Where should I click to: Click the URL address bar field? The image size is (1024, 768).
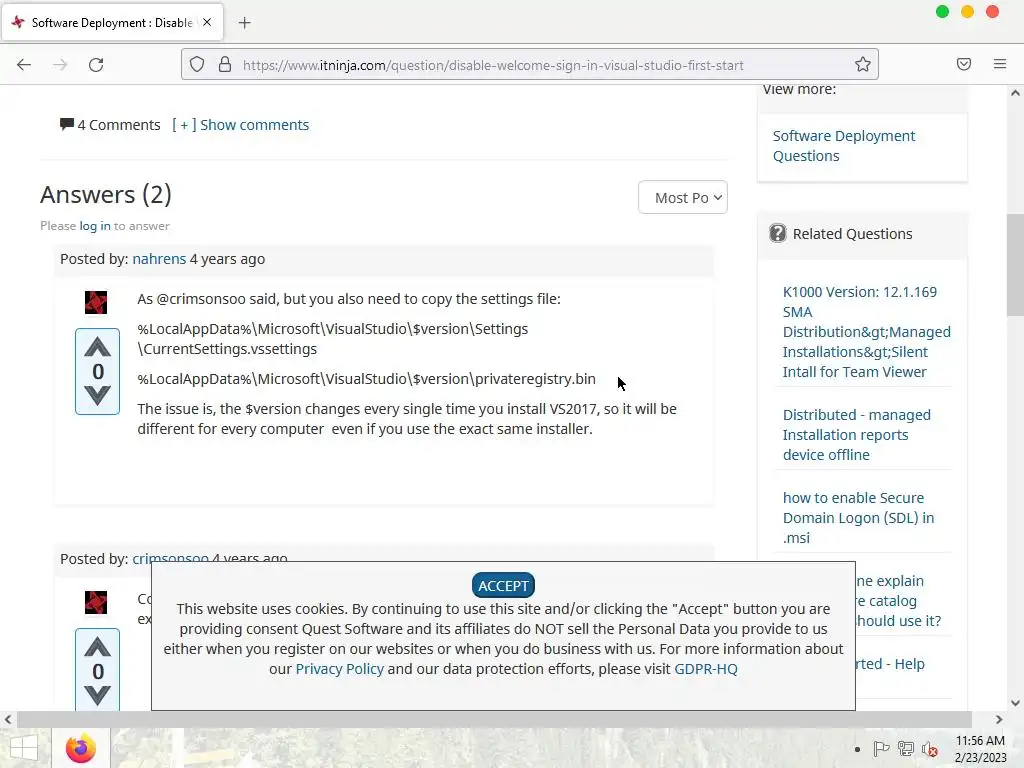coord(530,65)
